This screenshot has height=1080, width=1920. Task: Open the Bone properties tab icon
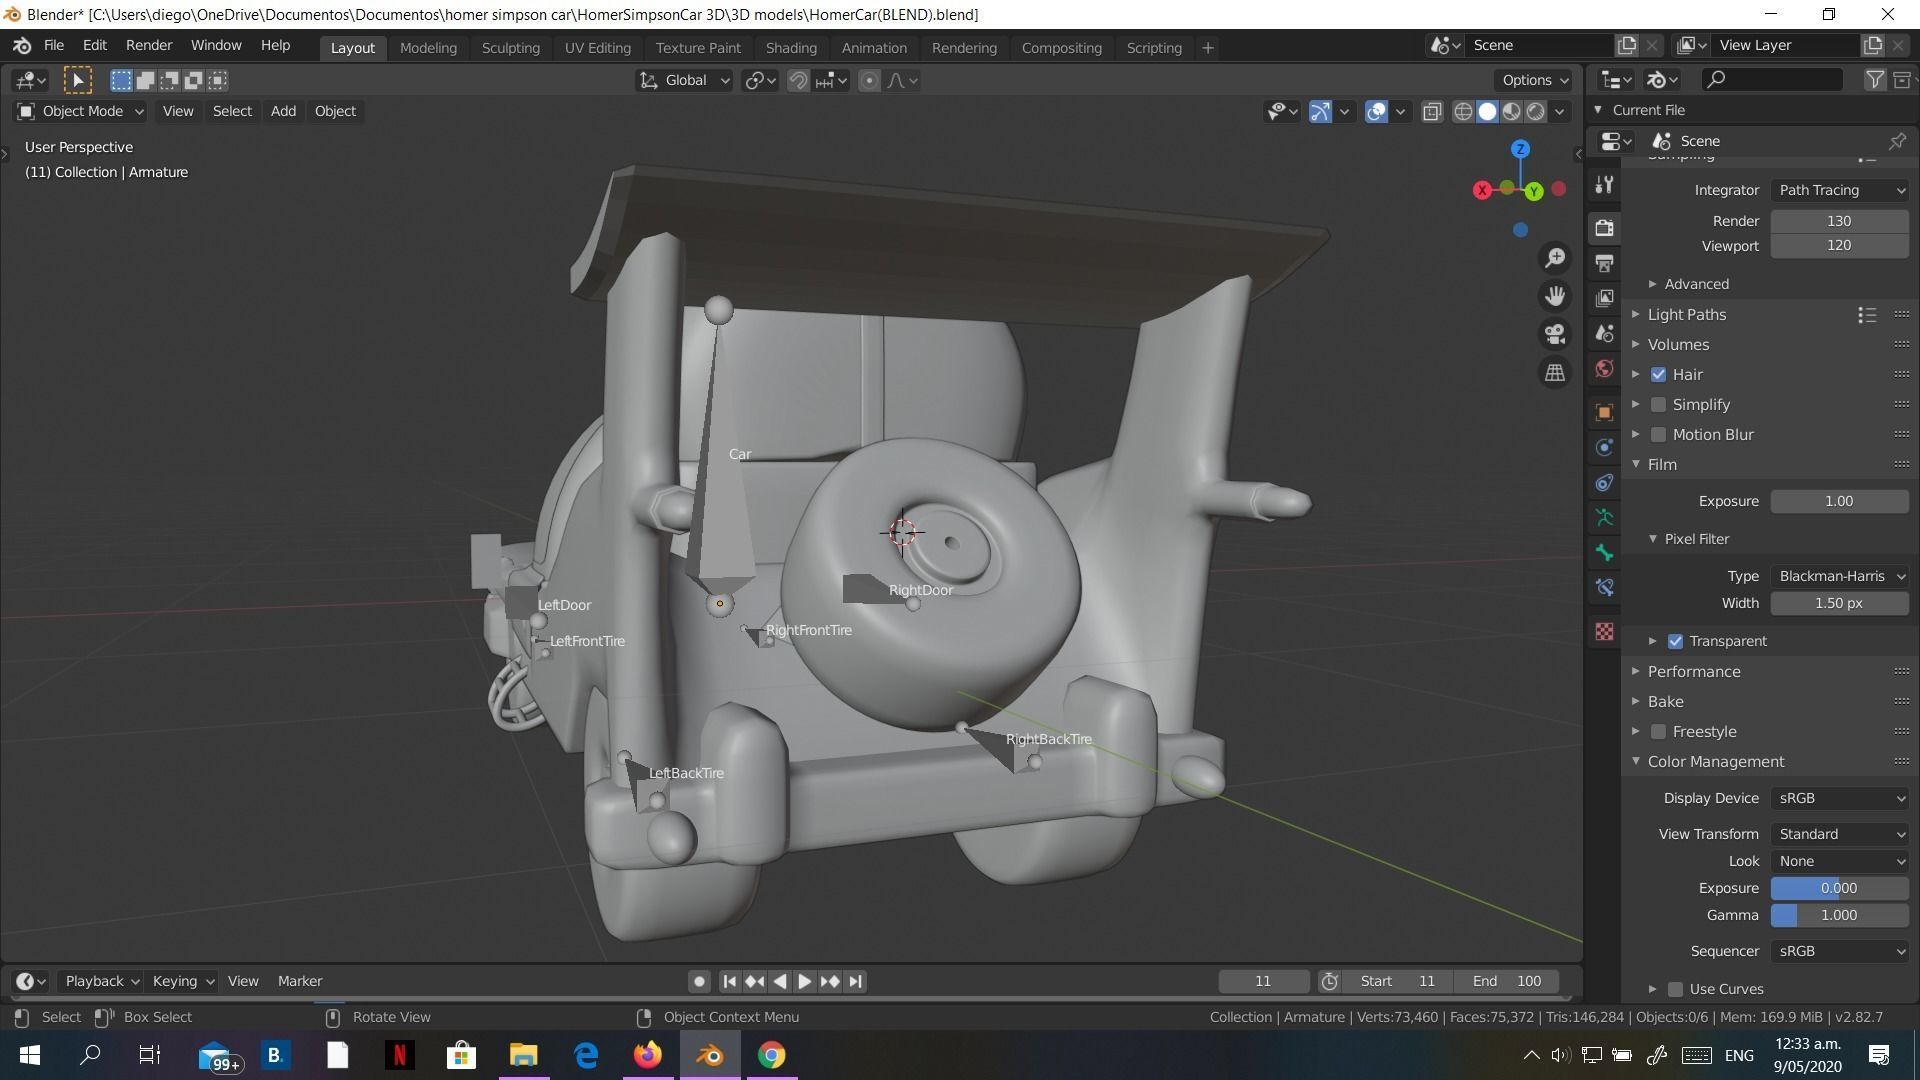1604,552
